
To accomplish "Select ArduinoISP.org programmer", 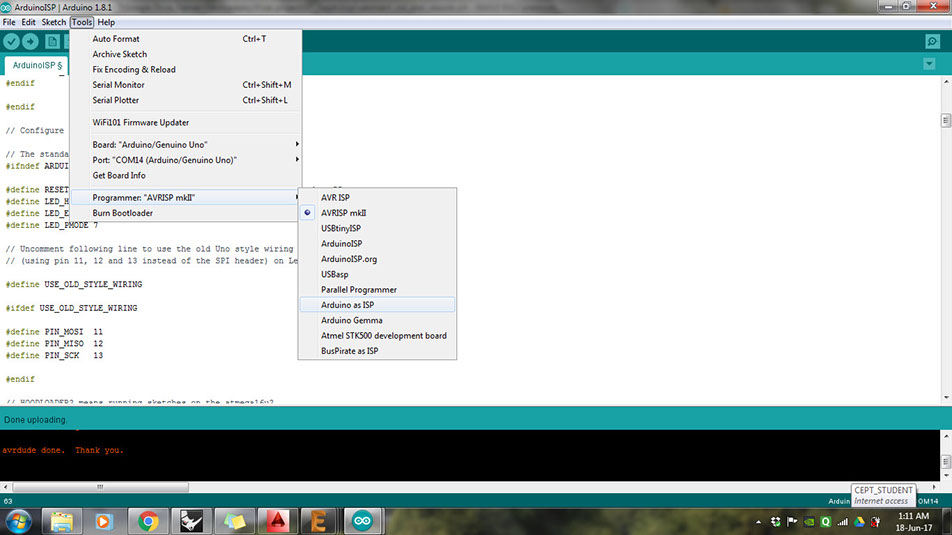I will pos(377,259).
